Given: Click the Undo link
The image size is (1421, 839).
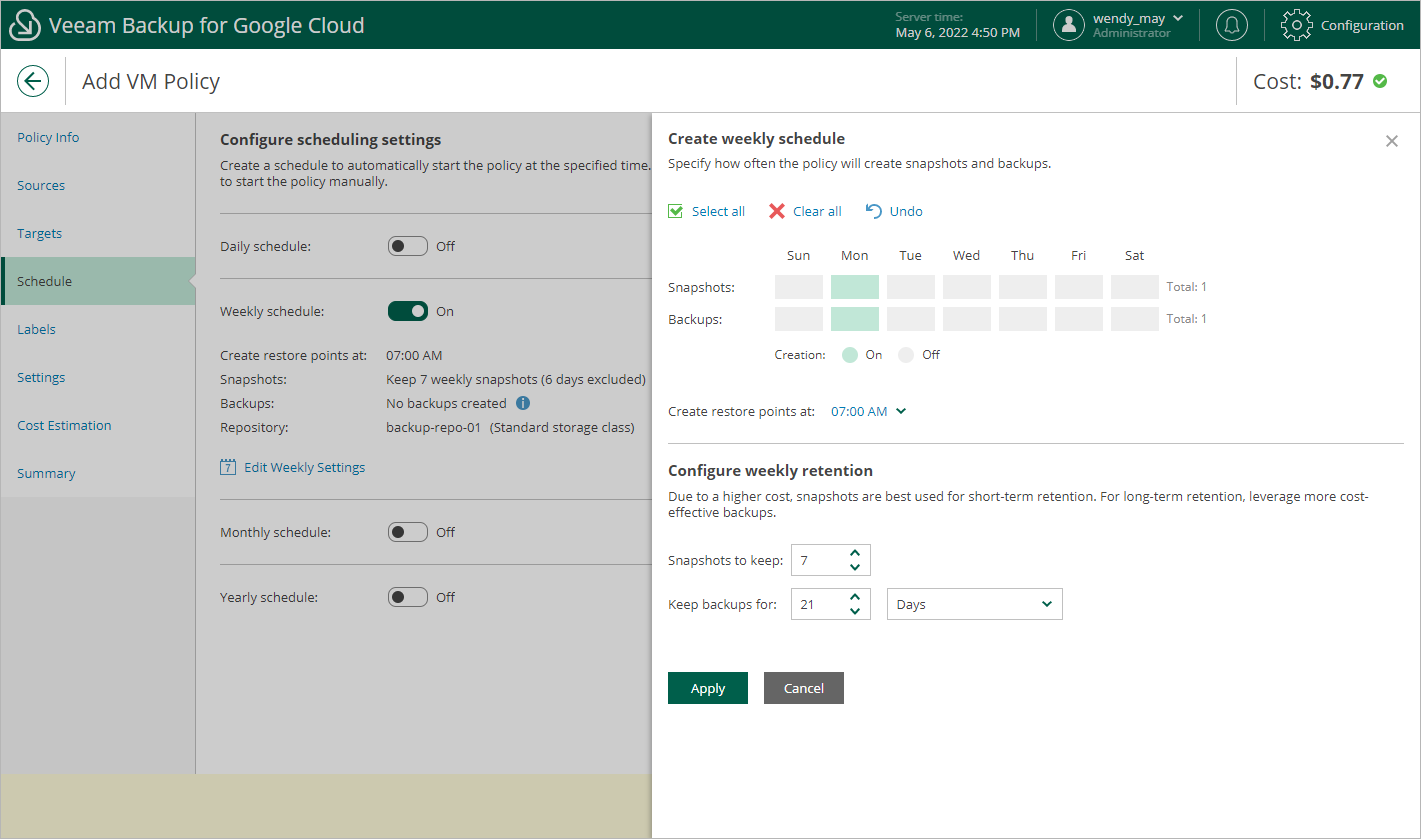Looking at the screenshot, I should click(x=906, y=211).
